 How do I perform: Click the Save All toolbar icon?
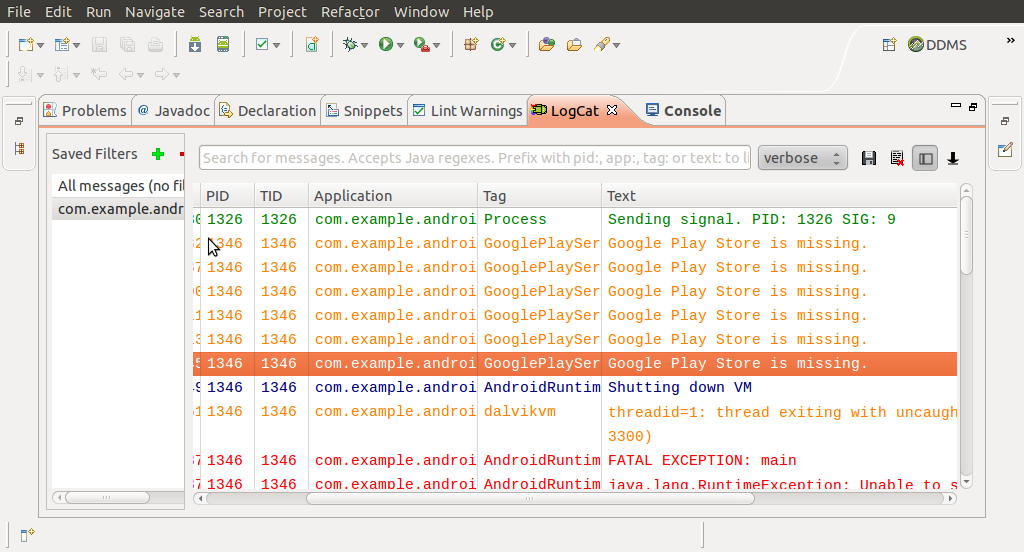pyautogui.click(x=127, y=44)
